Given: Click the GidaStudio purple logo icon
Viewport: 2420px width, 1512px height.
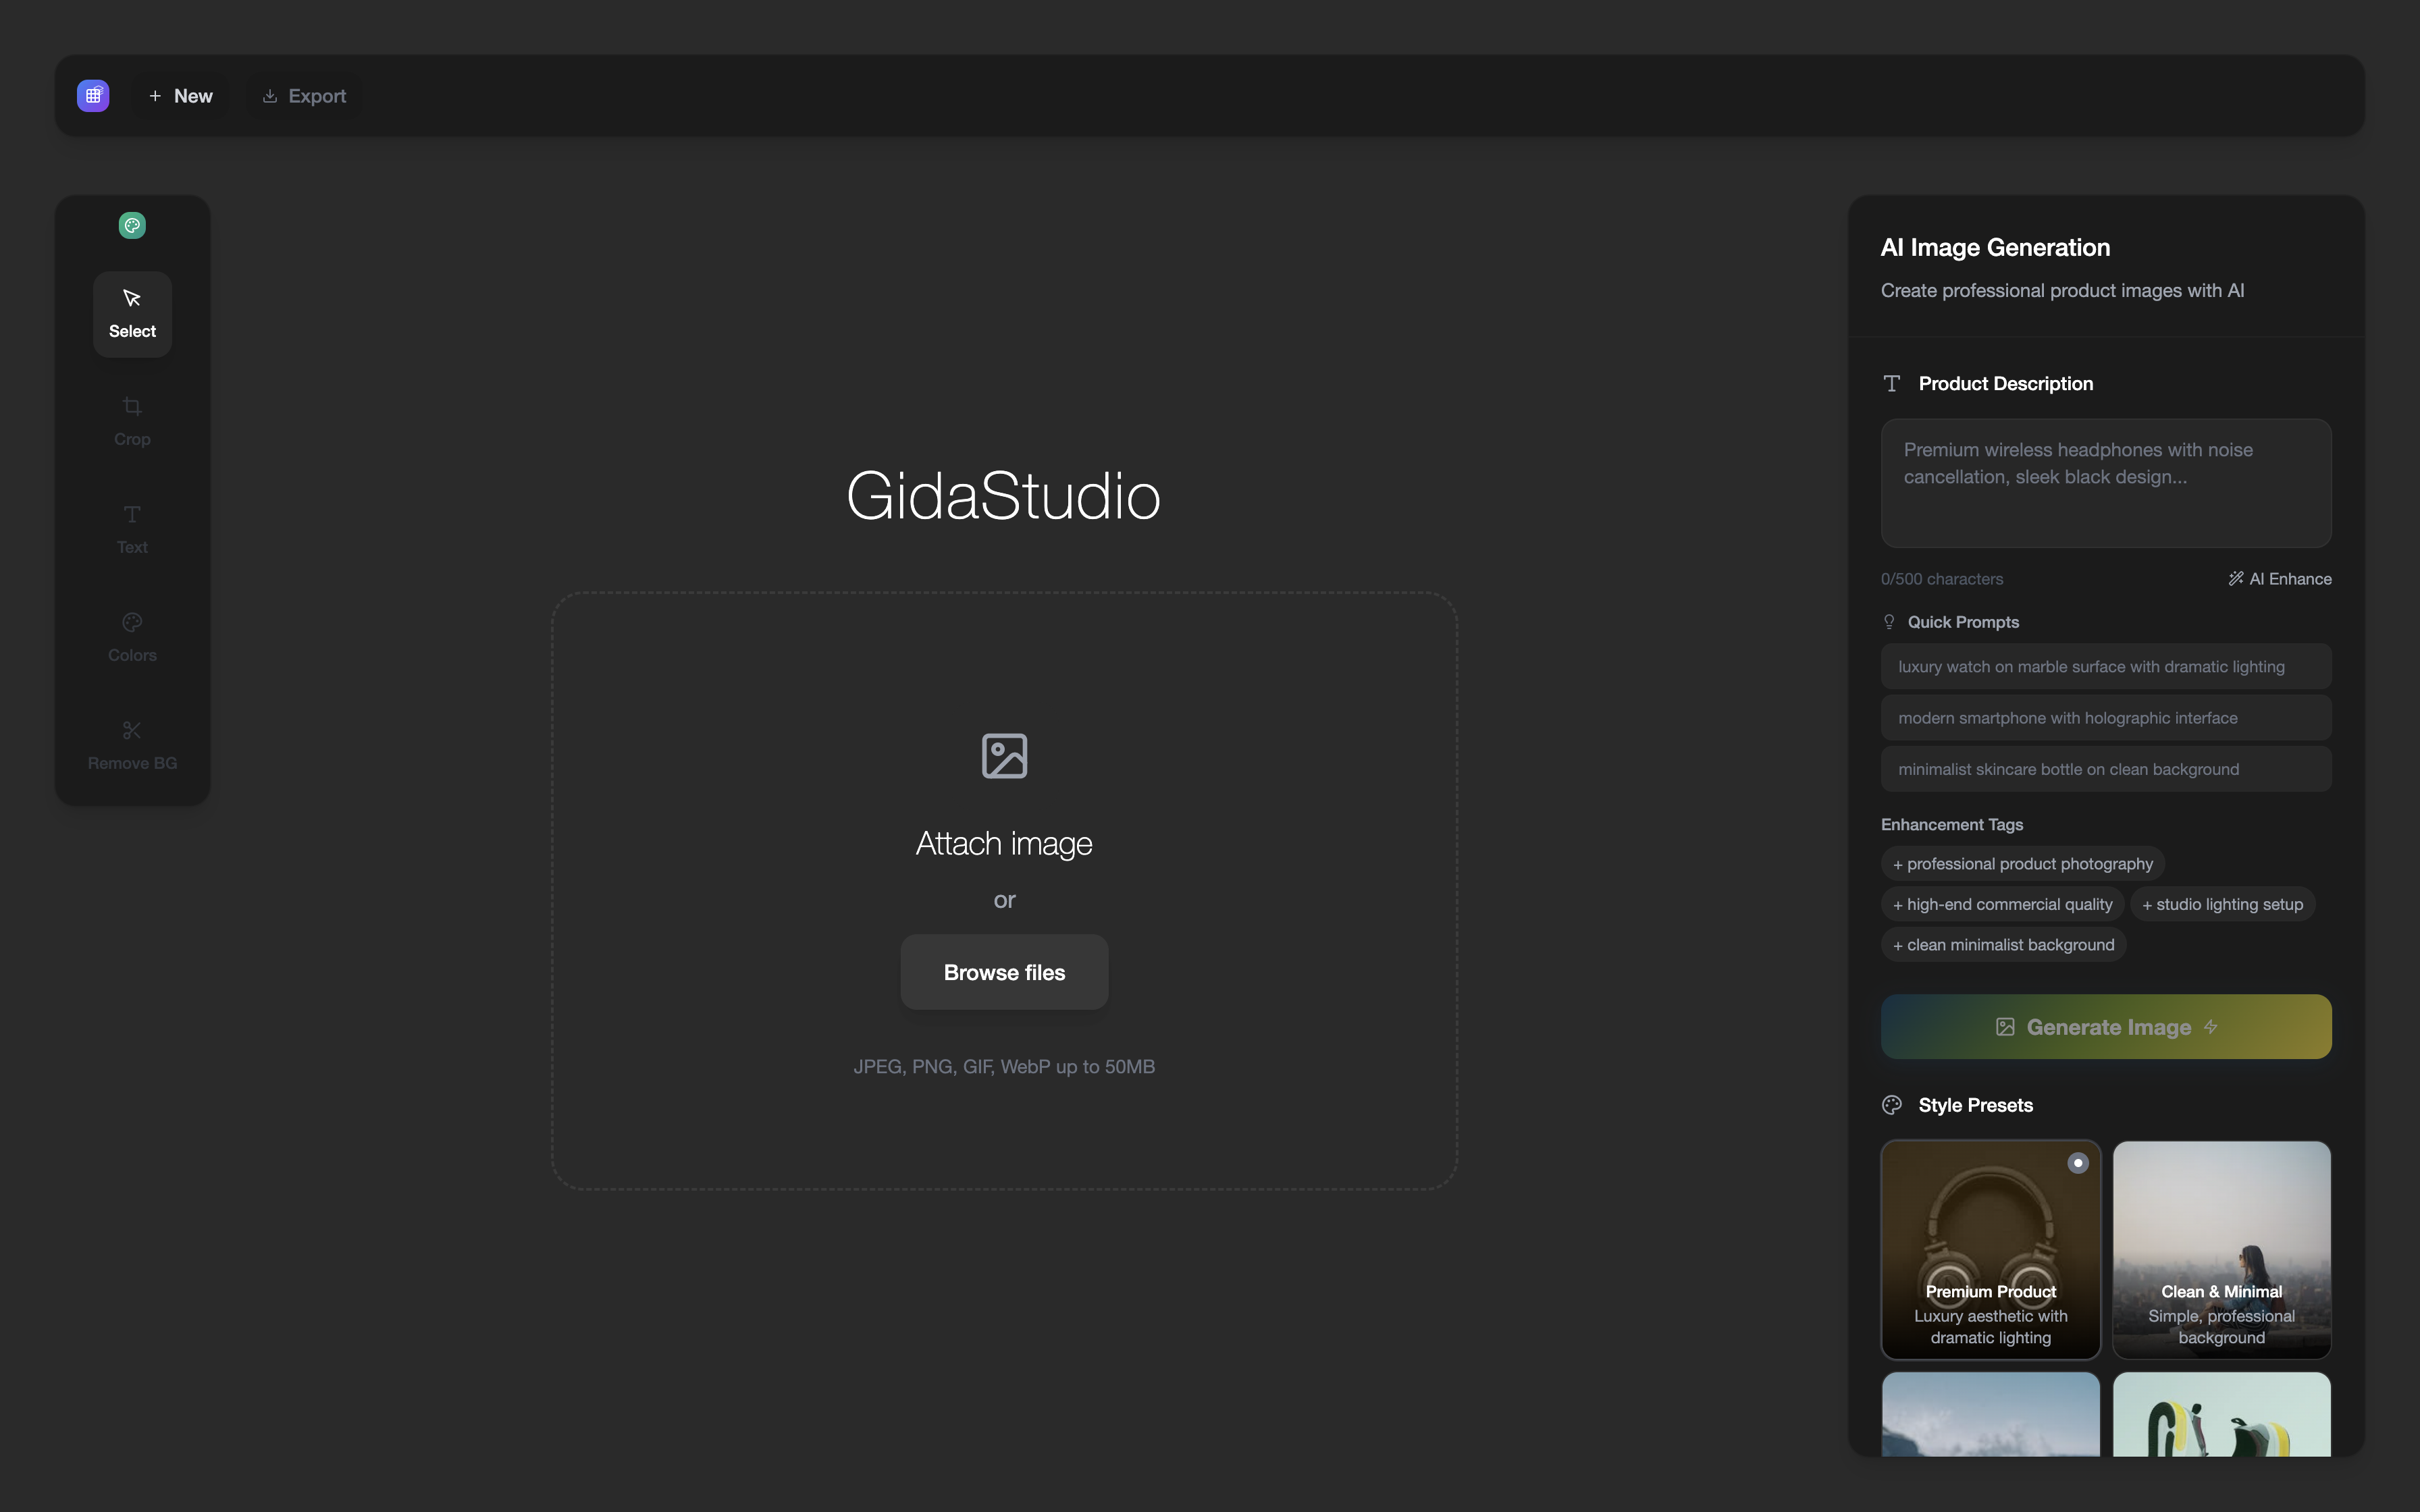Looking at the screenshot, I should click(93, 96).
